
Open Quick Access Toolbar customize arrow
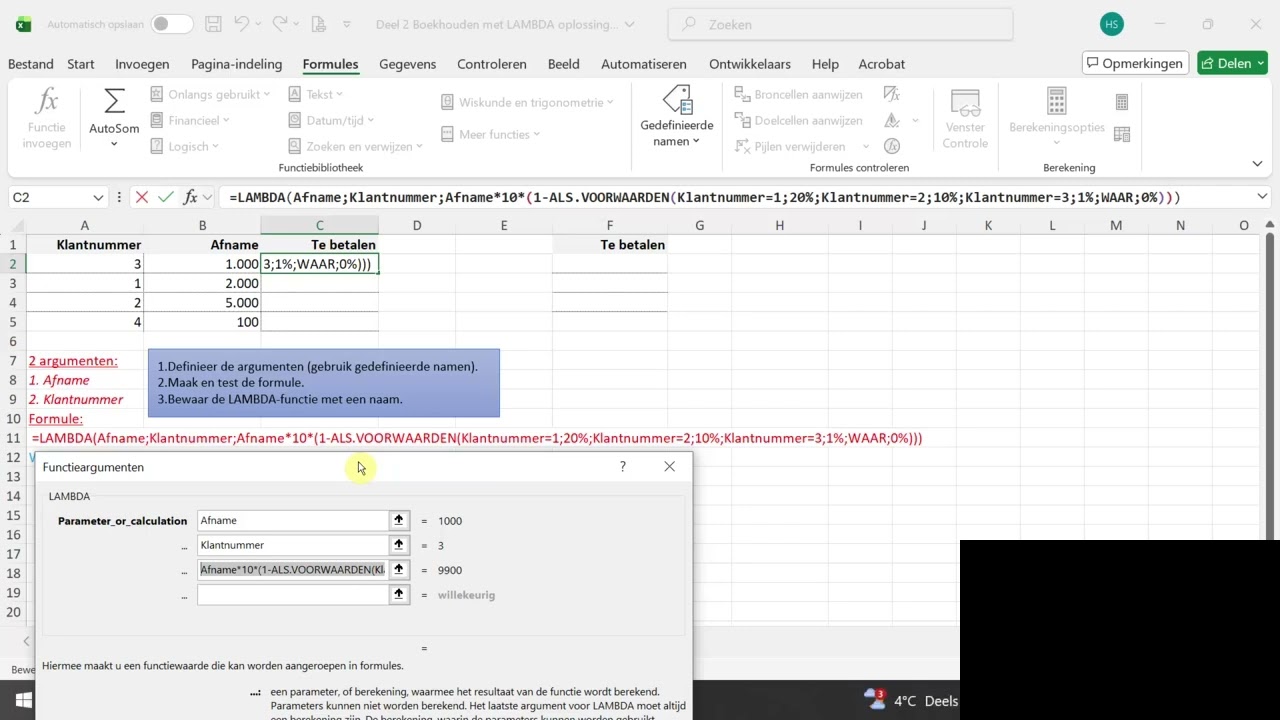pyautogui.click(x=347, y=24)
